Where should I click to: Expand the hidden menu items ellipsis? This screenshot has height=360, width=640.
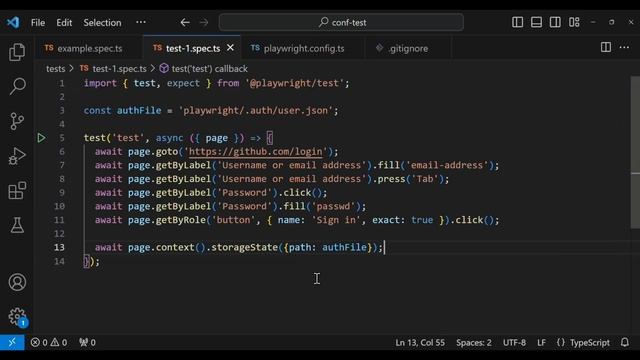141,22
